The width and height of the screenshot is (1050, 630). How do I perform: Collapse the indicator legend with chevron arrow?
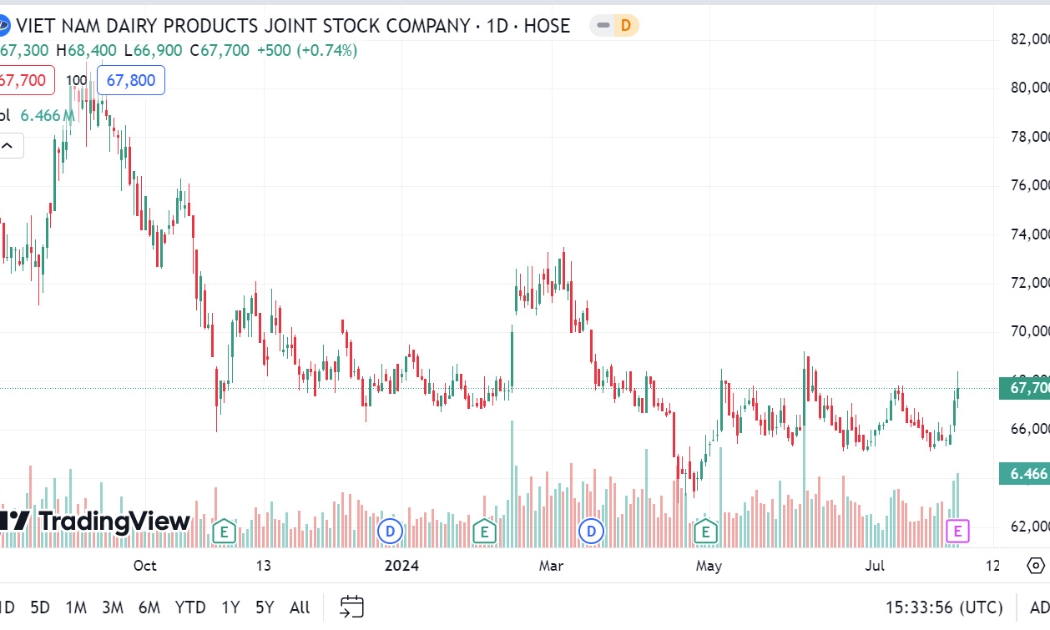(x=8, y=145)
